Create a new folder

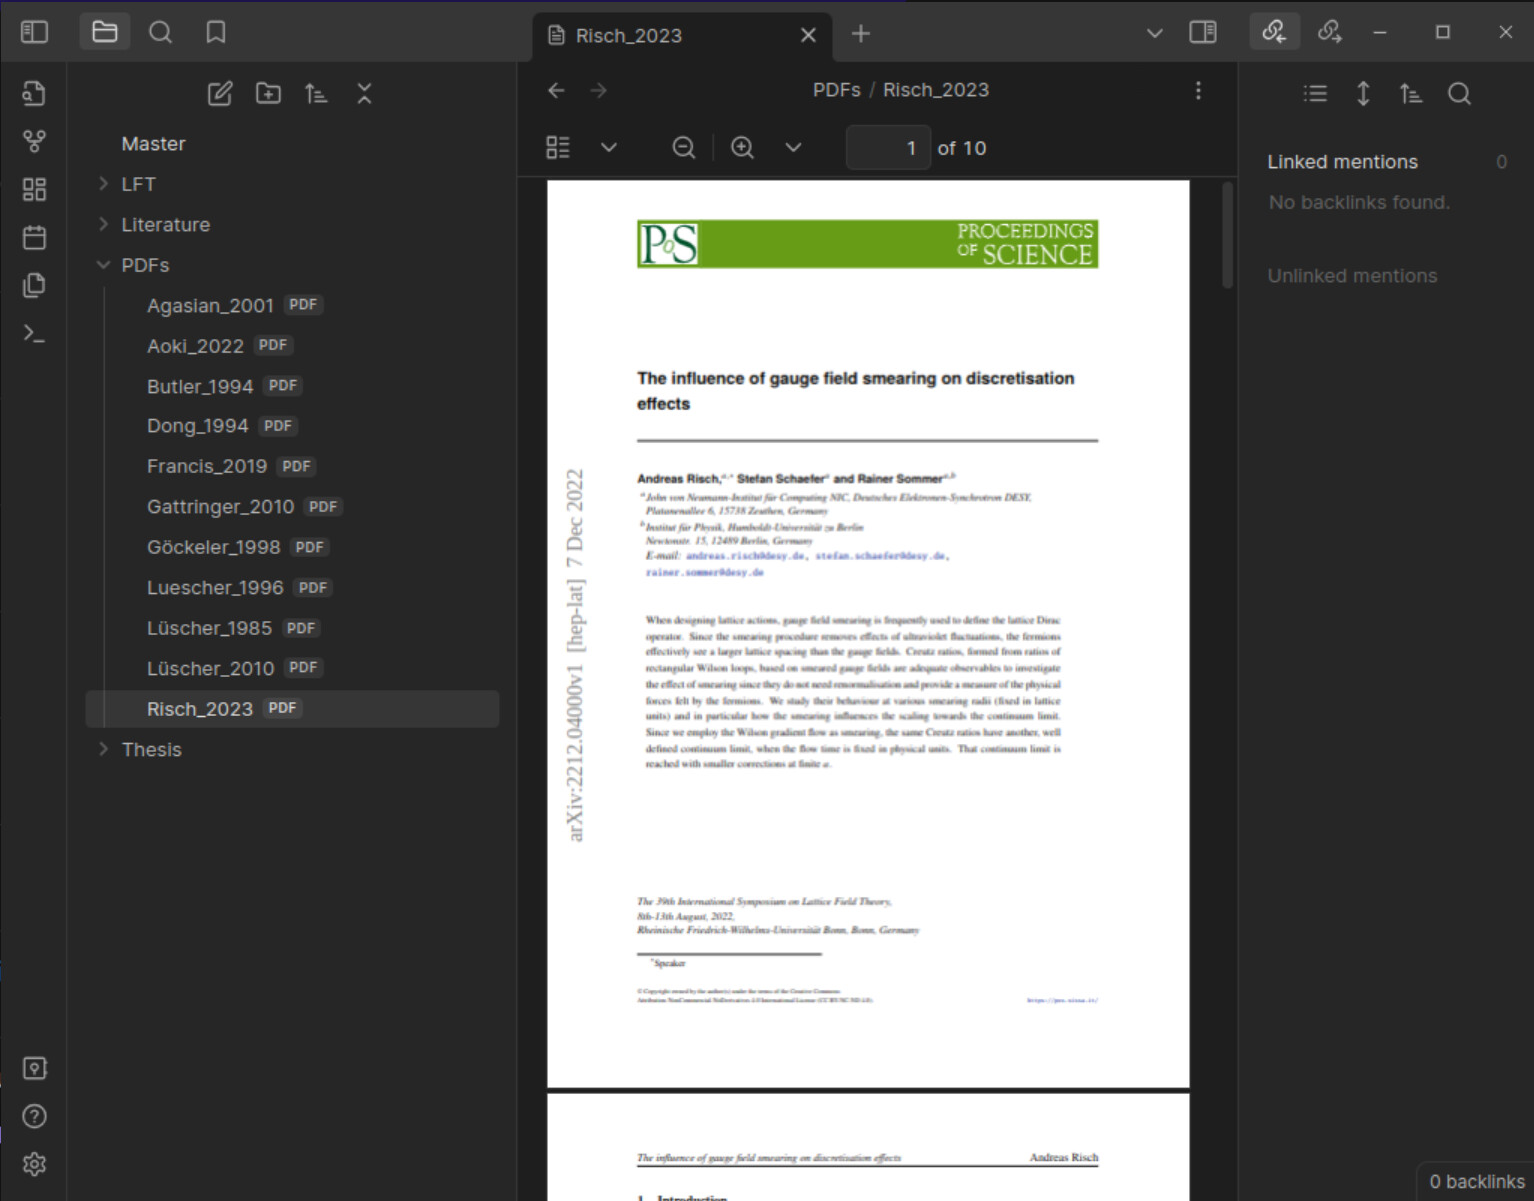pos(268,94)
